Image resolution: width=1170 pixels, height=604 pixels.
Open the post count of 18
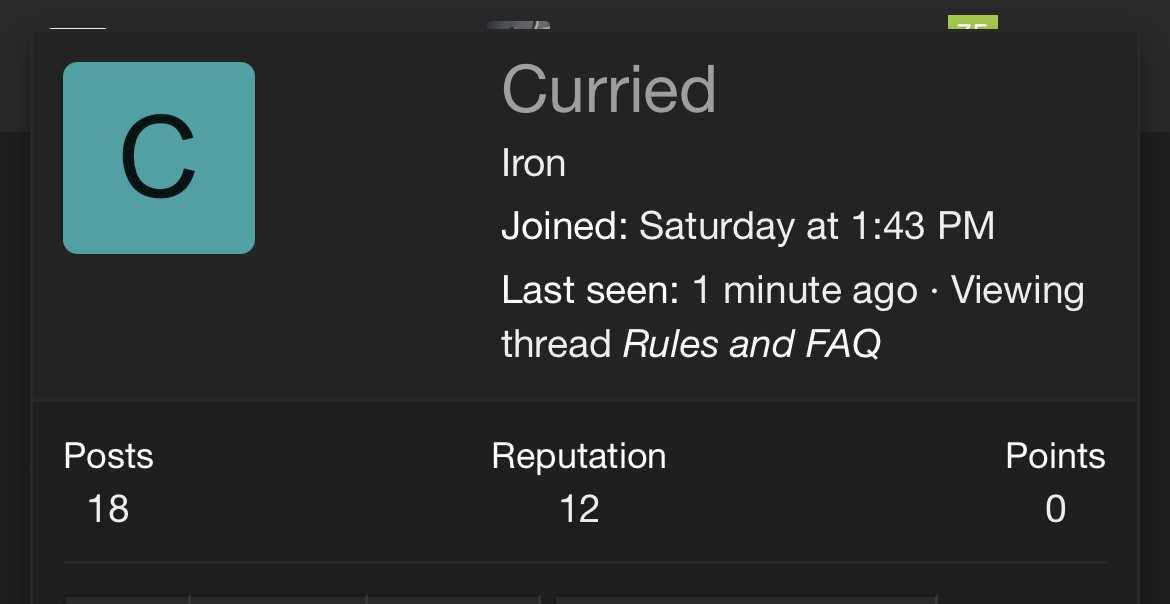pyautogui.click(x=108, y=509)
